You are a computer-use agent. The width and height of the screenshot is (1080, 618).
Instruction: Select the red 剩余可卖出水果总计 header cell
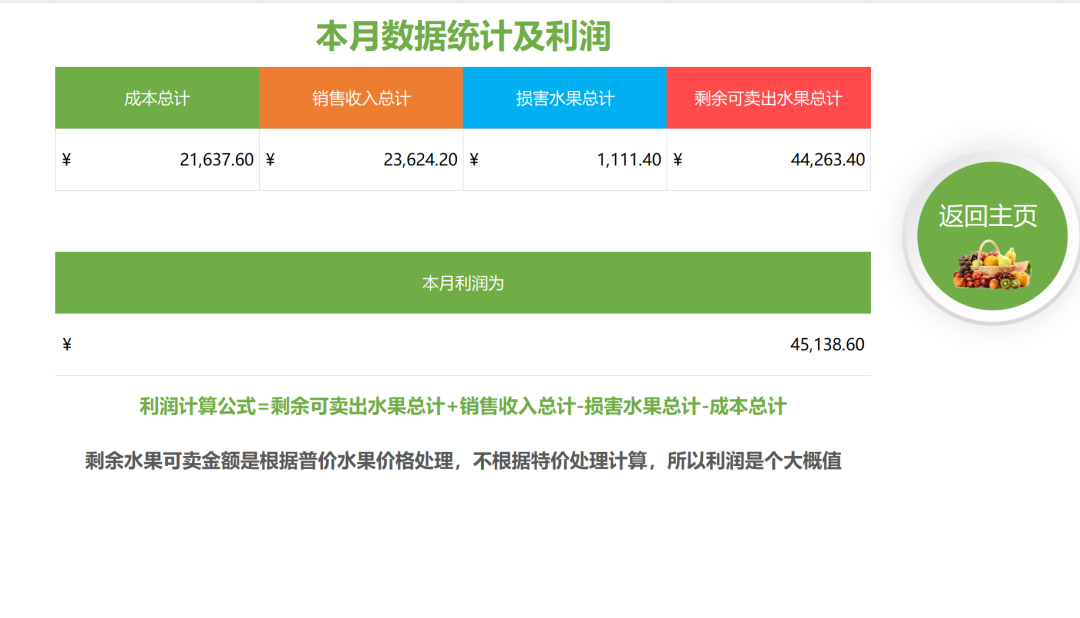coord(768,98)
